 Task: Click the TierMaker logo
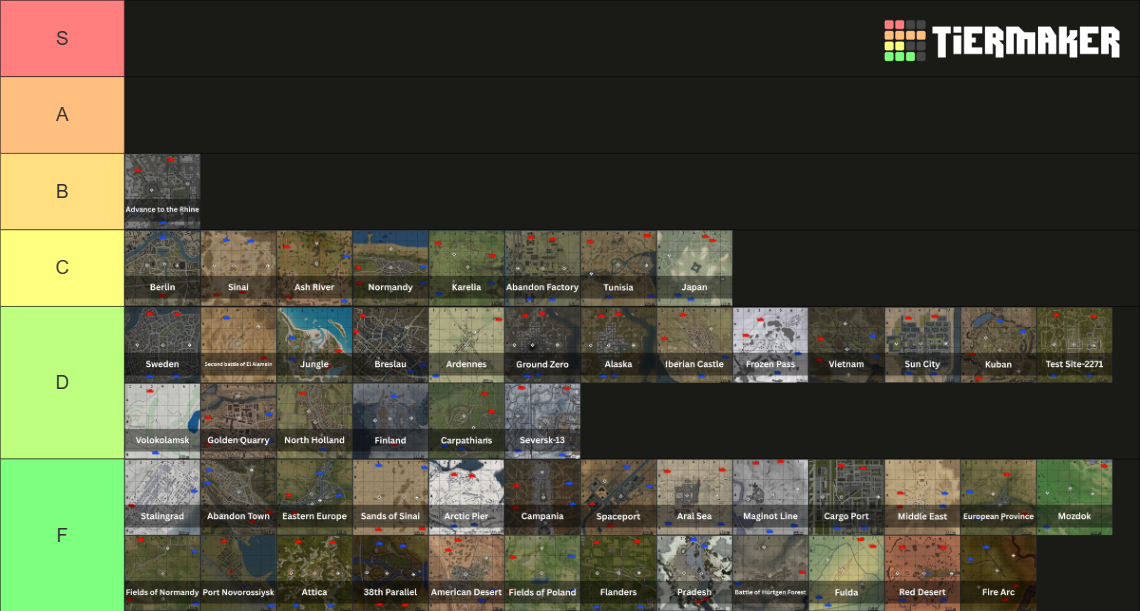pos(1002,40)
